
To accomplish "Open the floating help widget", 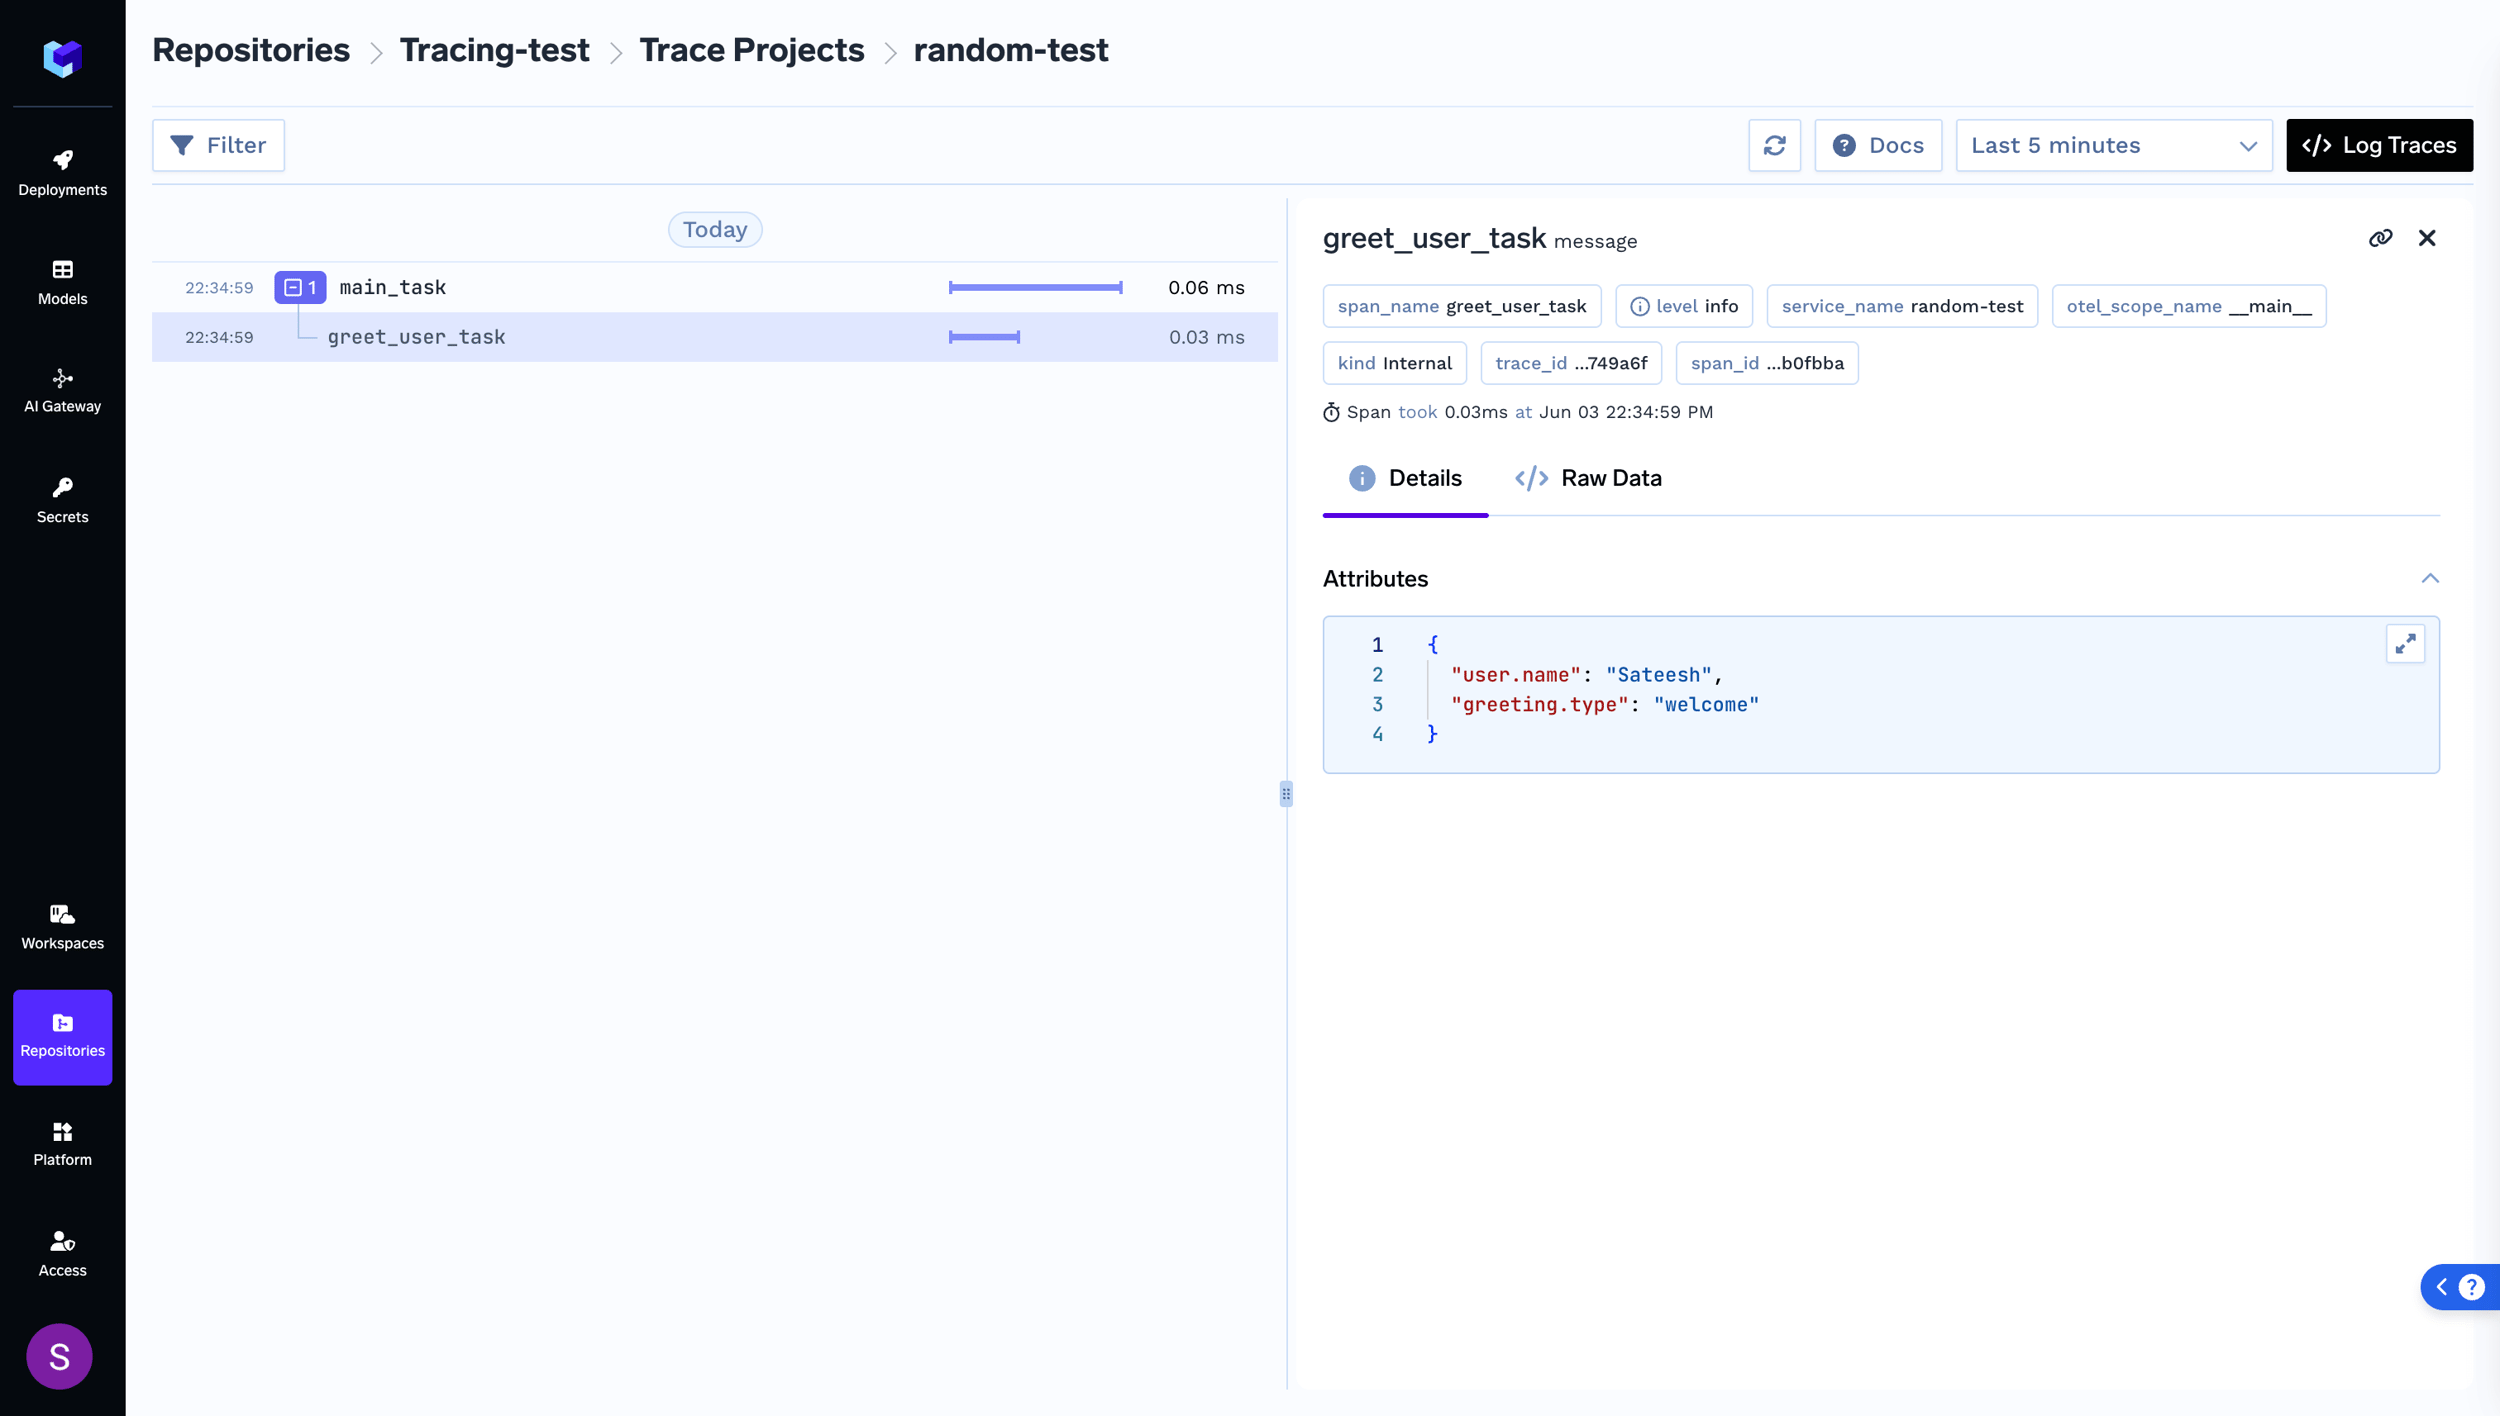I will (x=2461, y=1286).
